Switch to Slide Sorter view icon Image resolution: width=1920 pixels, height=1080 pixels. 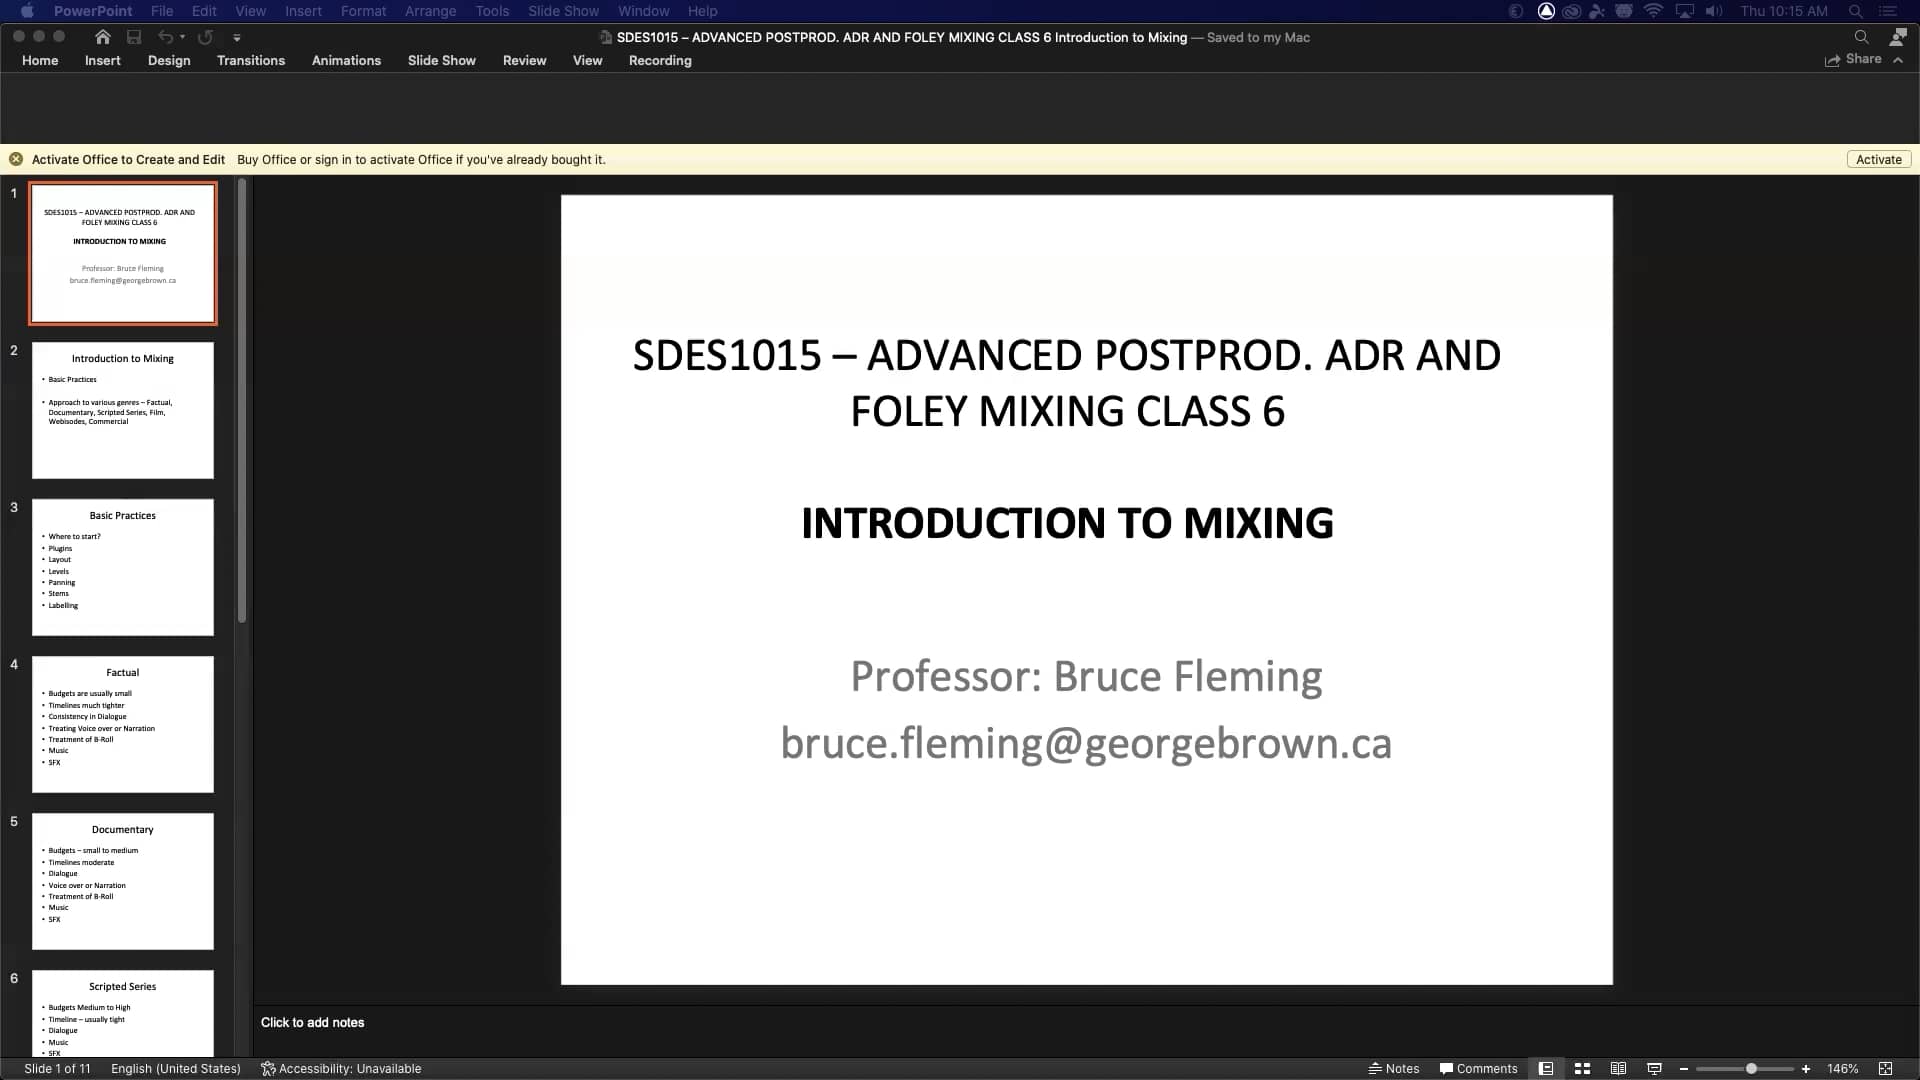click(x=1582, y=1069)
